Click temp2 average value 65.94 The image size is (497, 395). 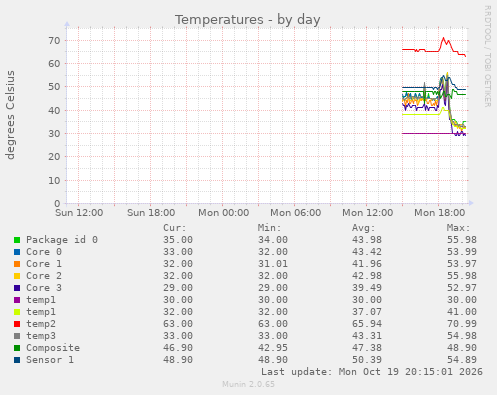point(367,324)
